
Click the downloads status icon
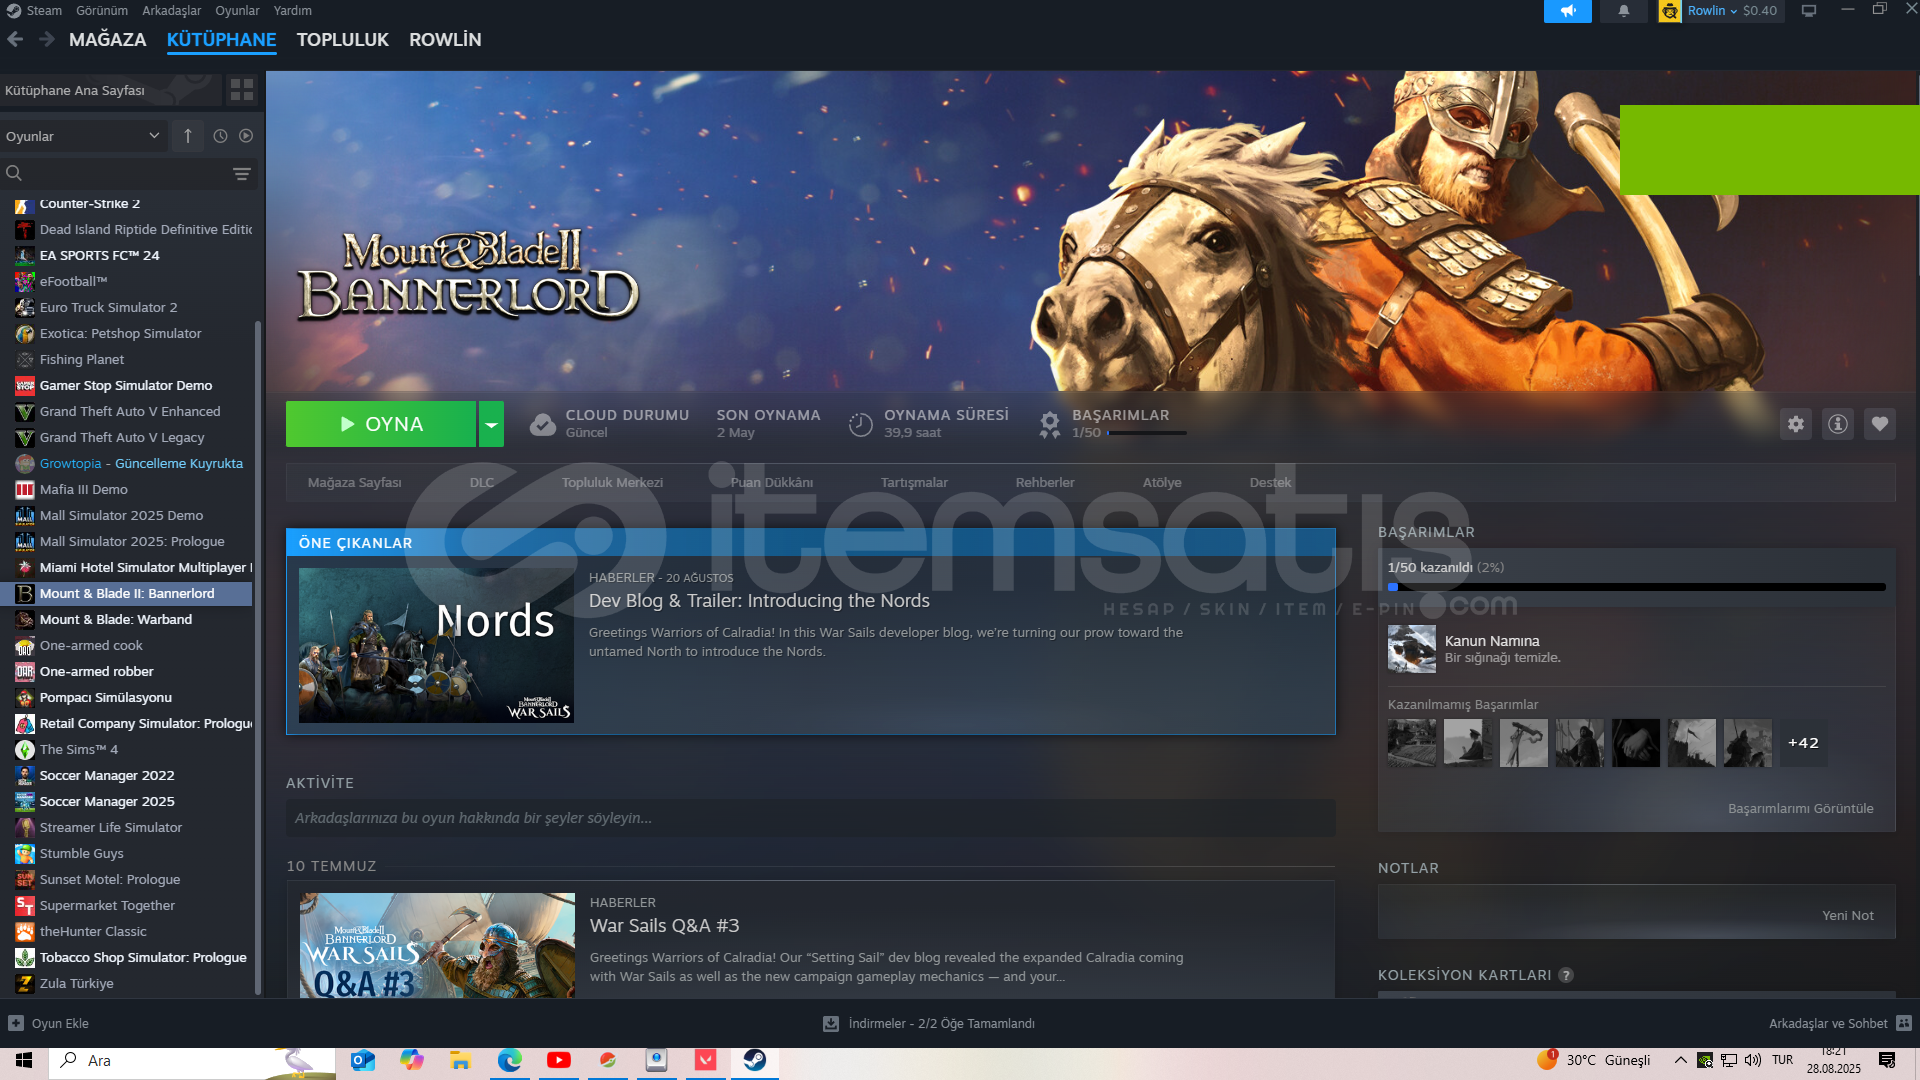830,1023
